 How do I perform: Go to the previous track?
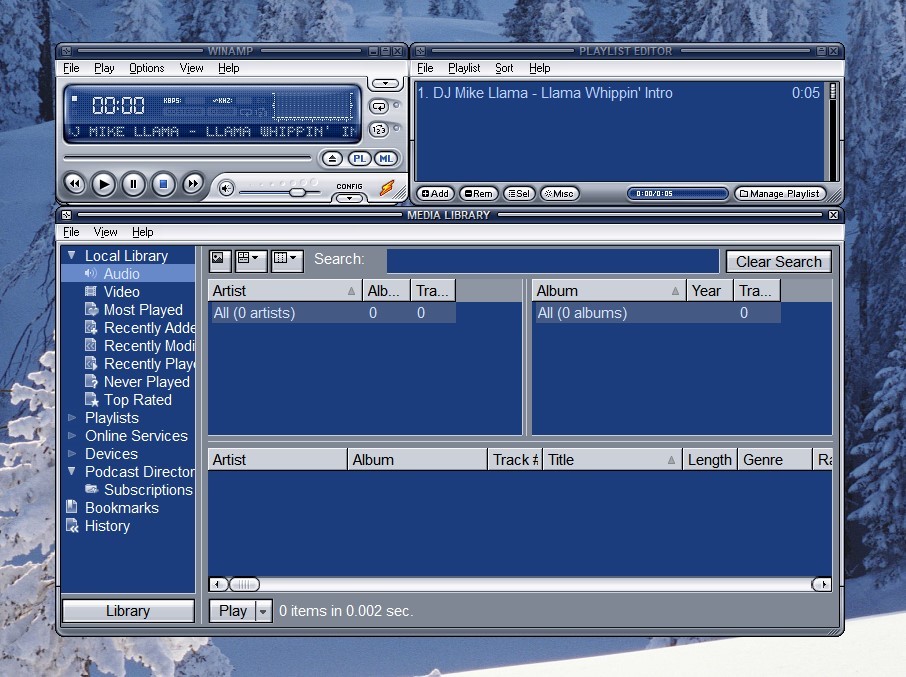[x=74, y=184]
